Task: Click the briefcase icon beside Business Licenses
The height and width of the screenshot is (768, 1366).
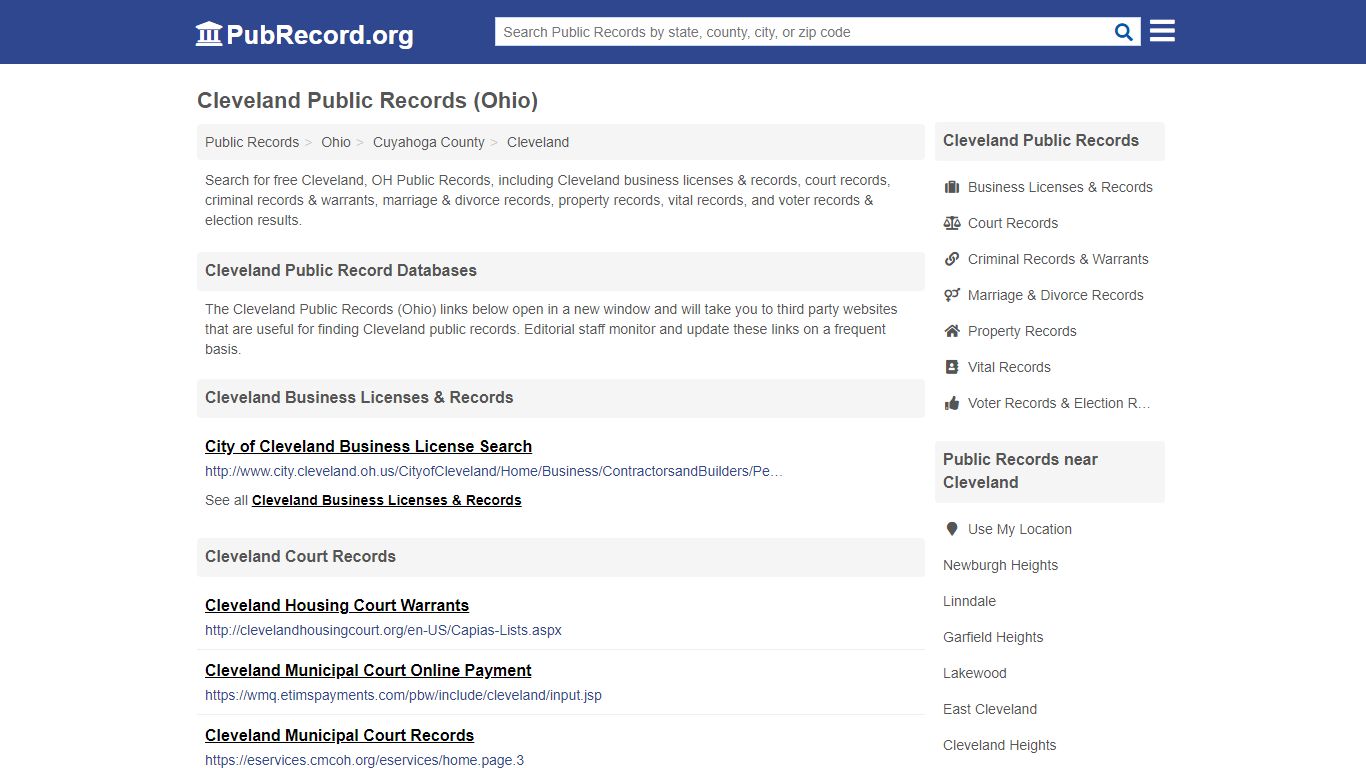Action: [952, 187]
